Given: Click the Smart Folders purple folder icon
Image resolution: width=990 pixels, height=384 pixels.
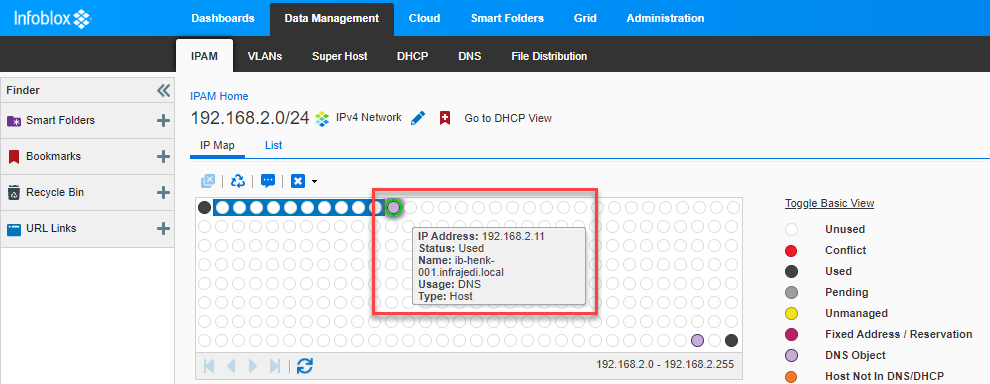Looking at the screenshot, I should pos(14,121).
